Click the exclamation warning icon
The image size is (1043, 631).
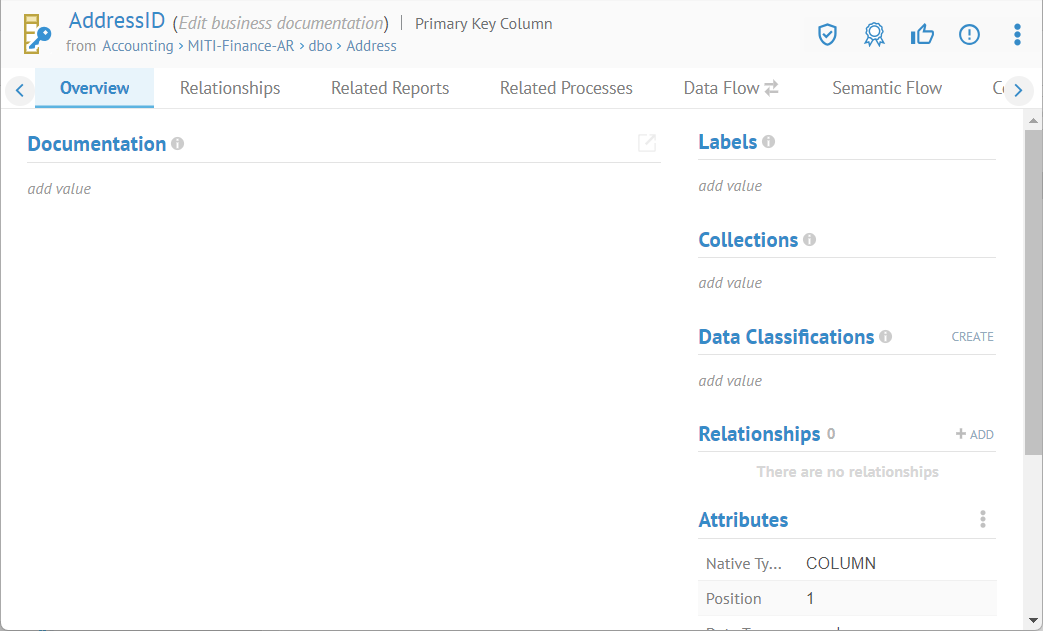click(x=969, y=35)
